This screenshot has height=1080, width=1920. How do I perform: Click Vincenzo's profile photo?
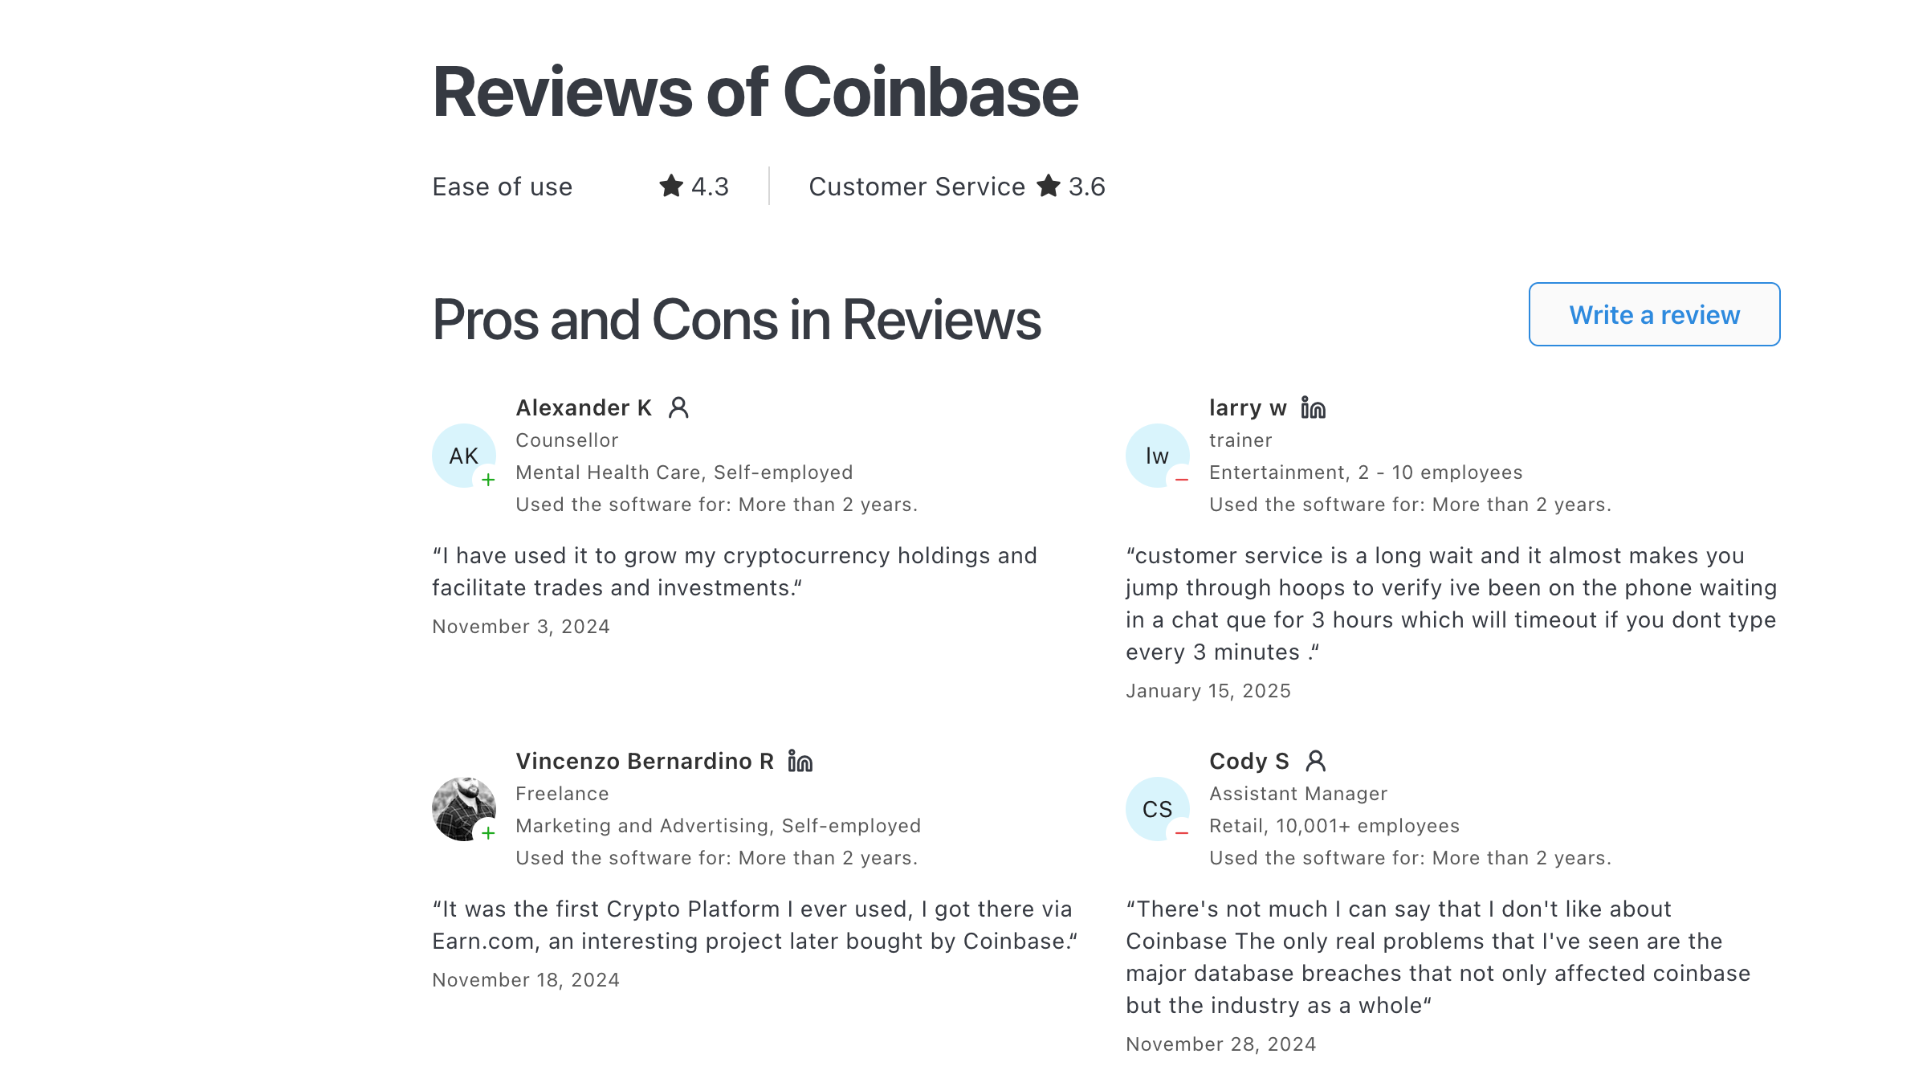(x=464, y=808)
